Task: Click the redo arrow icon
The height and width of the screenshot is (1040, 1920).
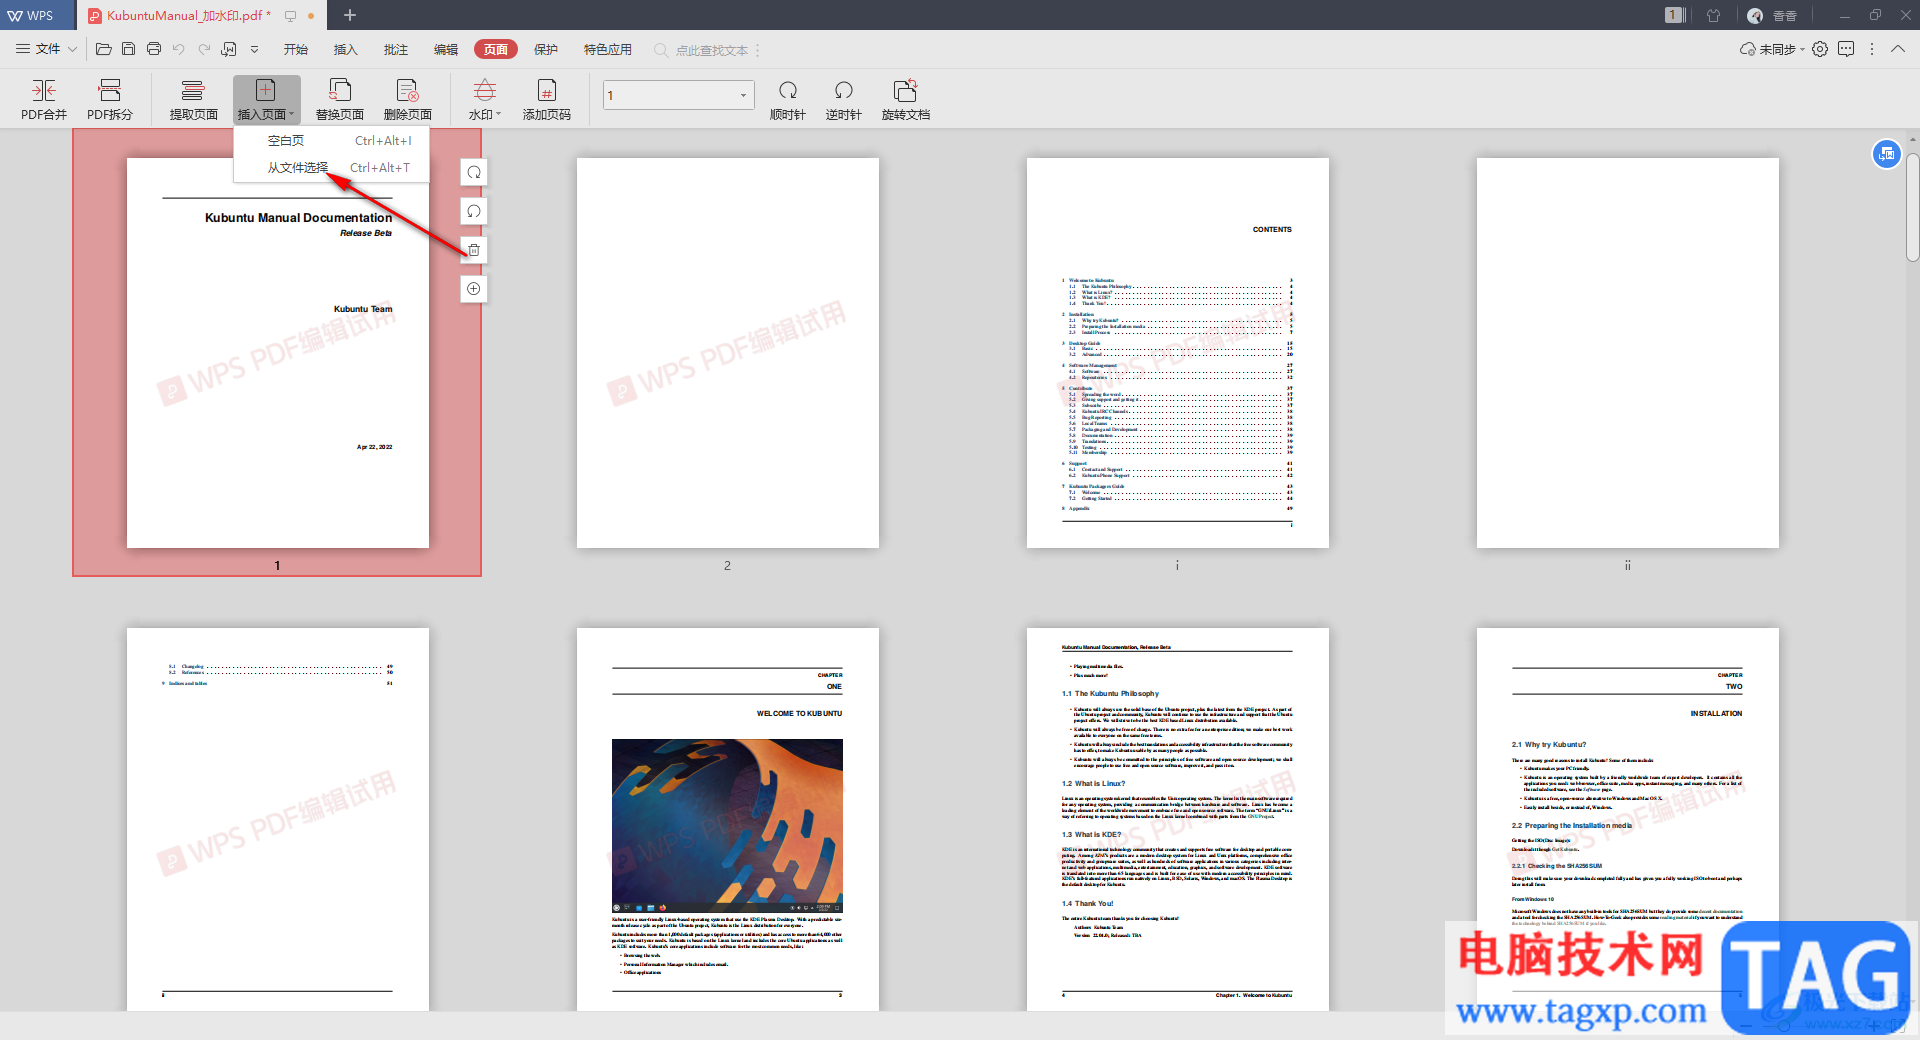Action: point(204,49)
